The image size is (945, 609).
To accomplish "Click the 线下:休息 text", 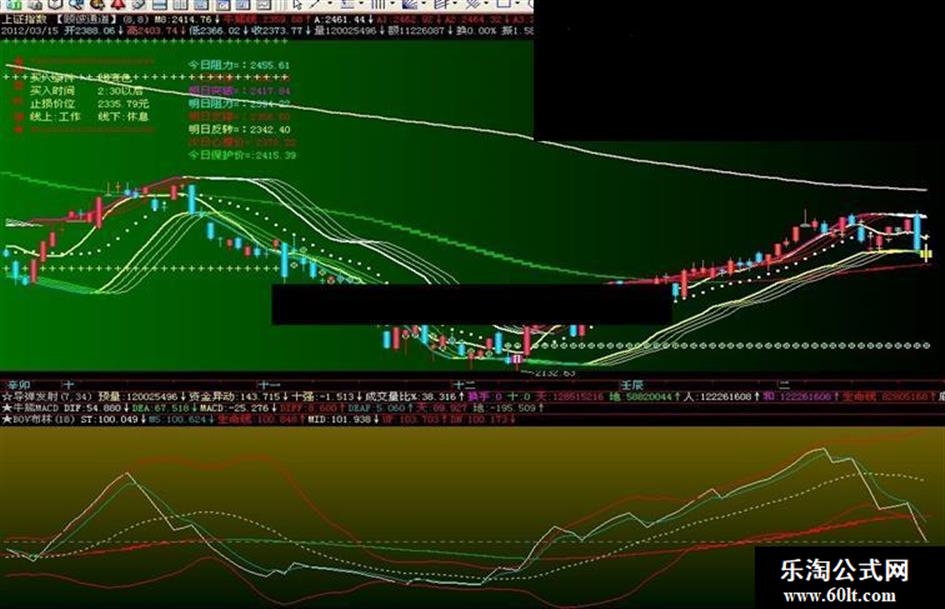I will [x=124, y=116].
